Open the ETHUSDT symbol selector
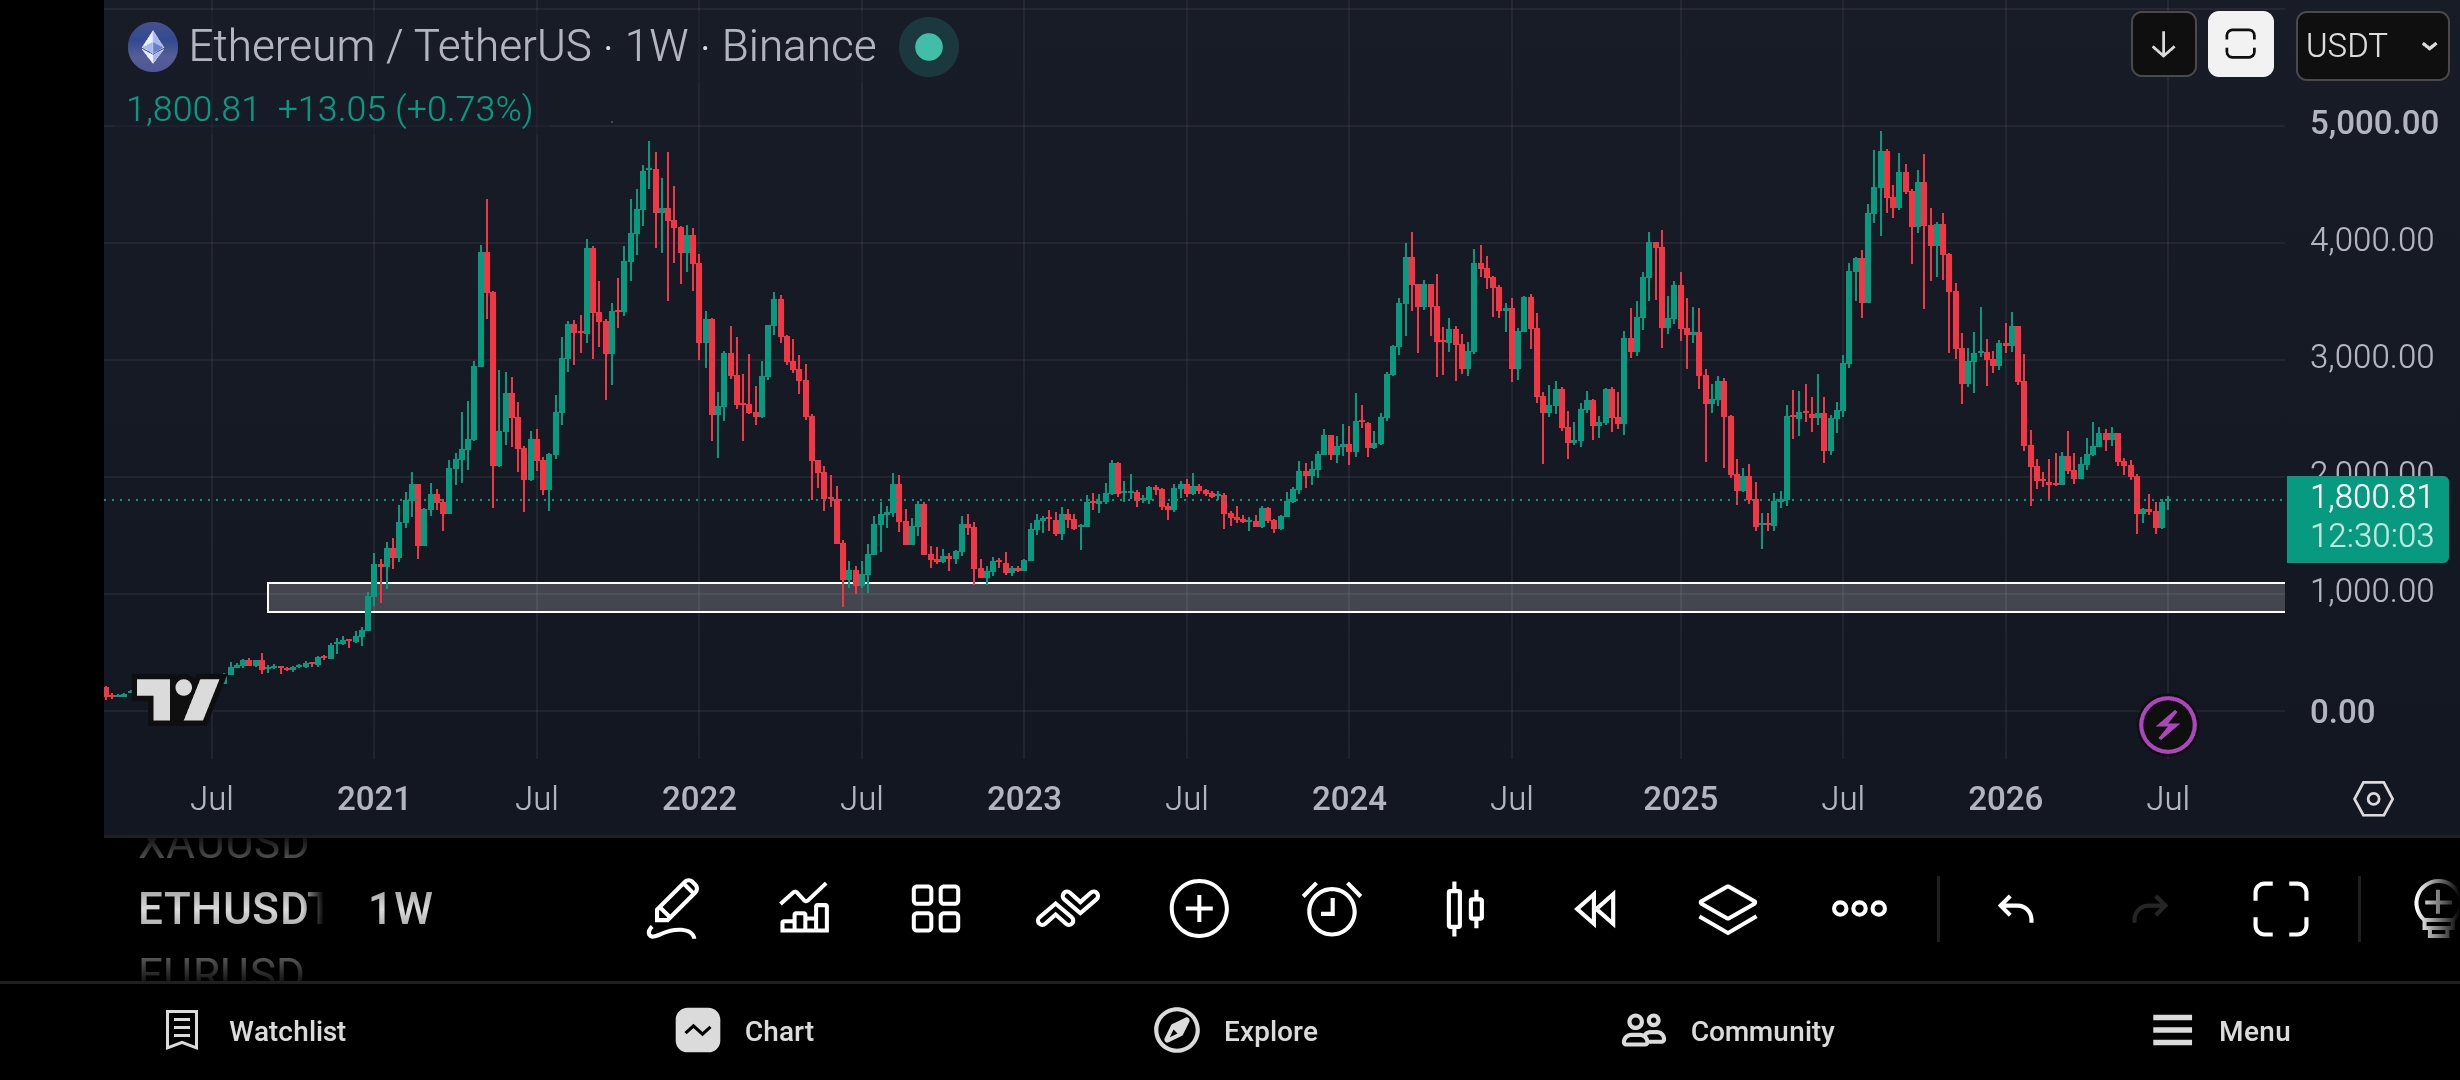 pyautogui.click(x=230, y=909)
